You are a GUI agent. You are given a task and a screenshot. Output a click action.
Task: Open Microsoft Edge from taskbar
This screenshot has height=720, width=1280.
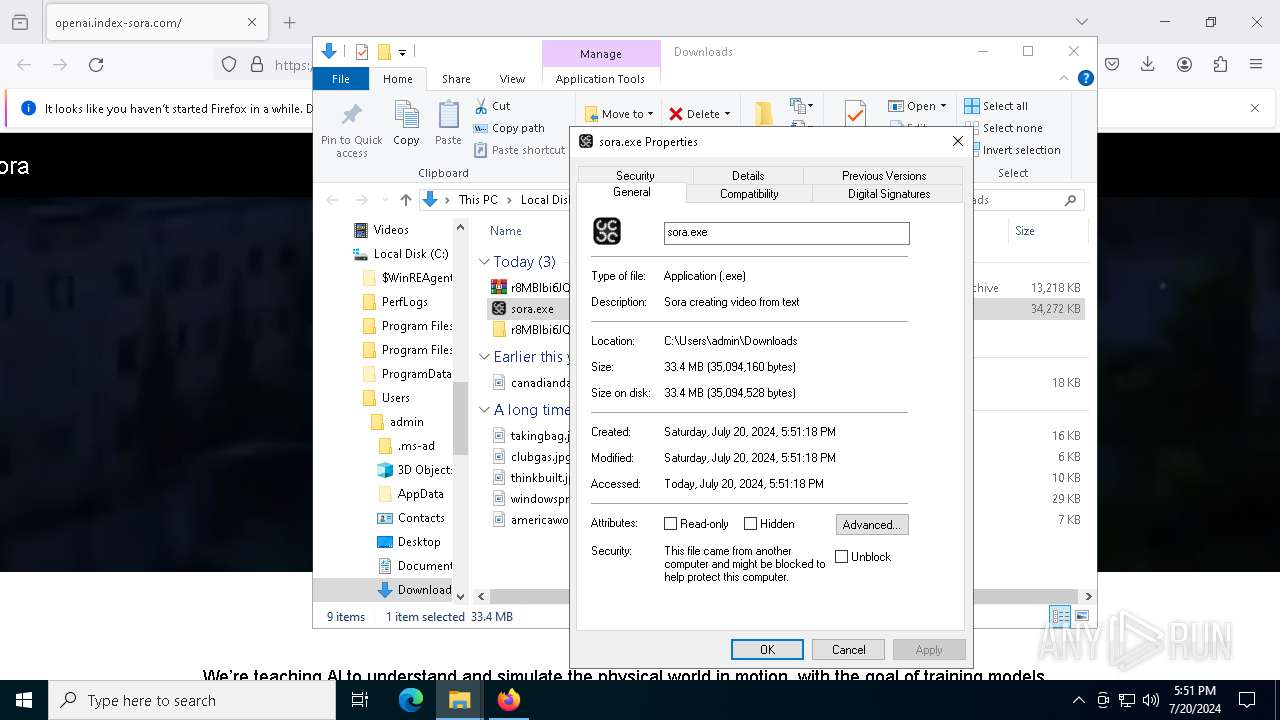click(x=411, y=700)
